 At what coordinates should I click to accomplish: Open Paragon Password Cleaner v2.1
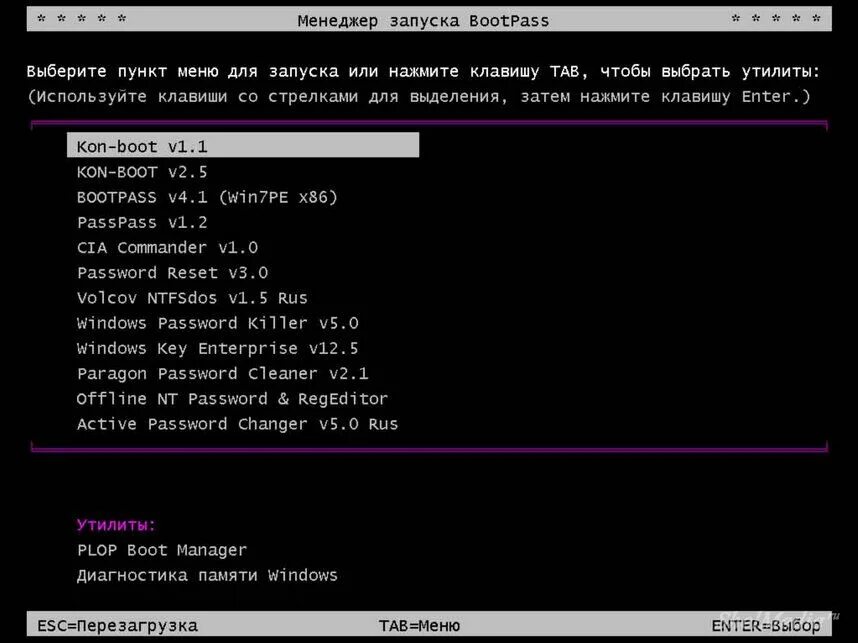[x=223, y=373]
